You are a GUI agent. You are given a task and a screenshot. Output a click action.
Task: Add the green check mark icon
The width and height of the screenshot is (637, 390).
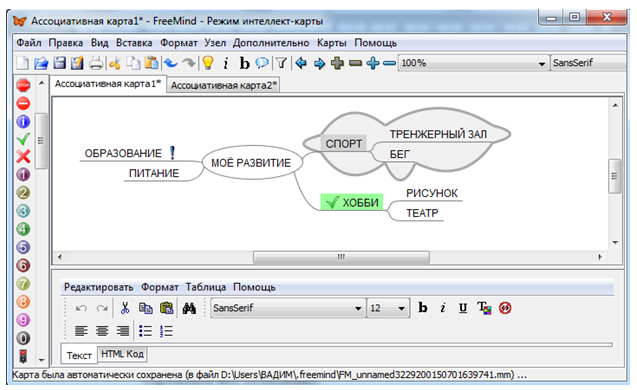pos(23,139)
